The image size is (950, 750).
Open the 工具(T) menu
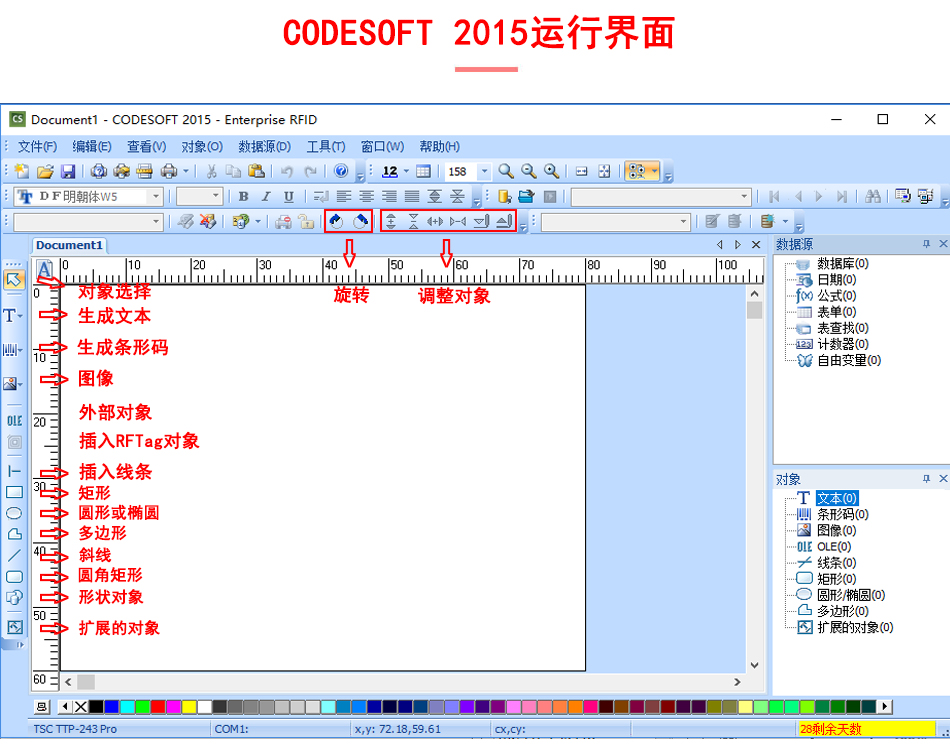click(x=325, y=147)
